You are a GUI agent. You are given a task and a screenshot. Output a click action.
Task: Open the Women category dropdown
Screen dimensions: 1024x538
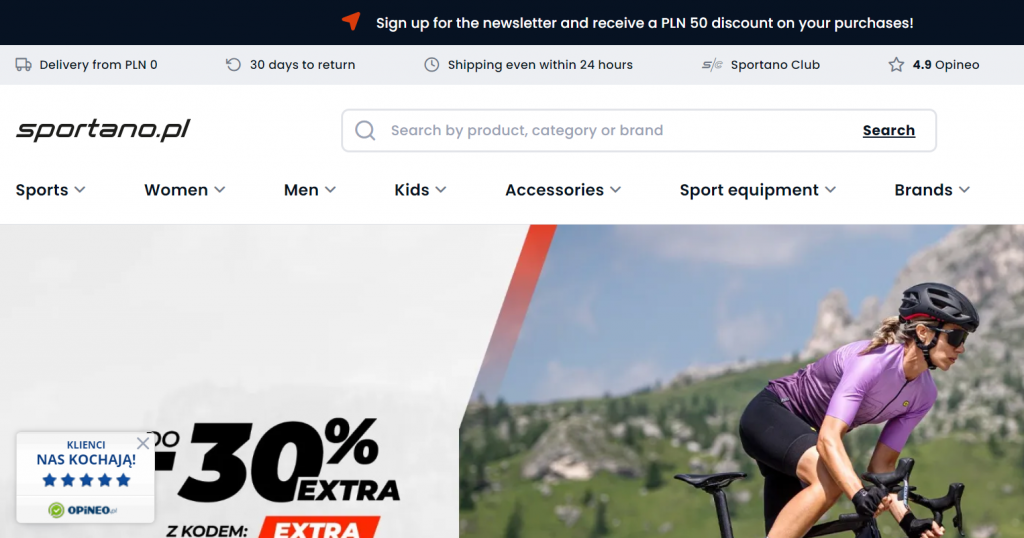(185, 190)
